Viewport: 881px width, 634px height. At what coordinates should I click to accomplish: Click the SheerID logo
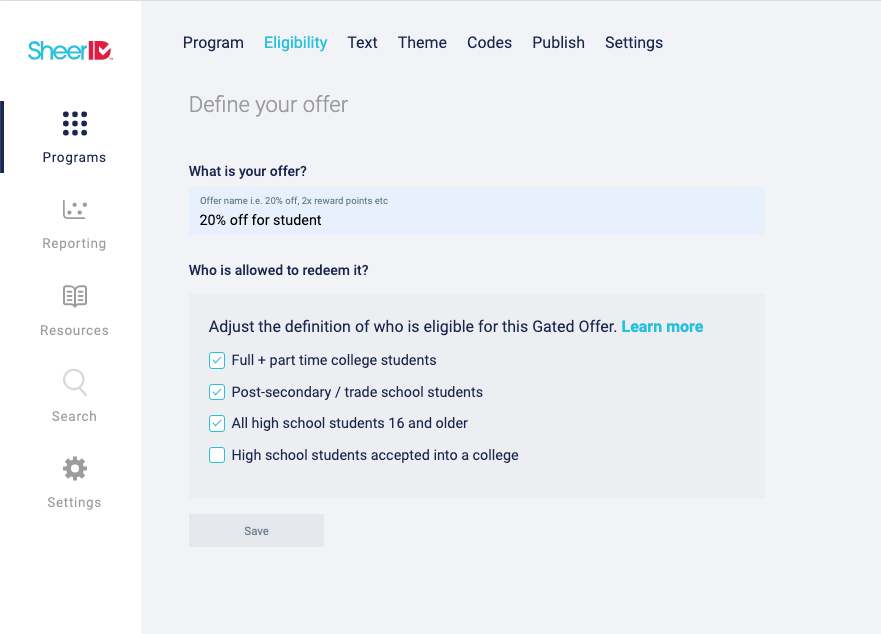coord(70,51)
